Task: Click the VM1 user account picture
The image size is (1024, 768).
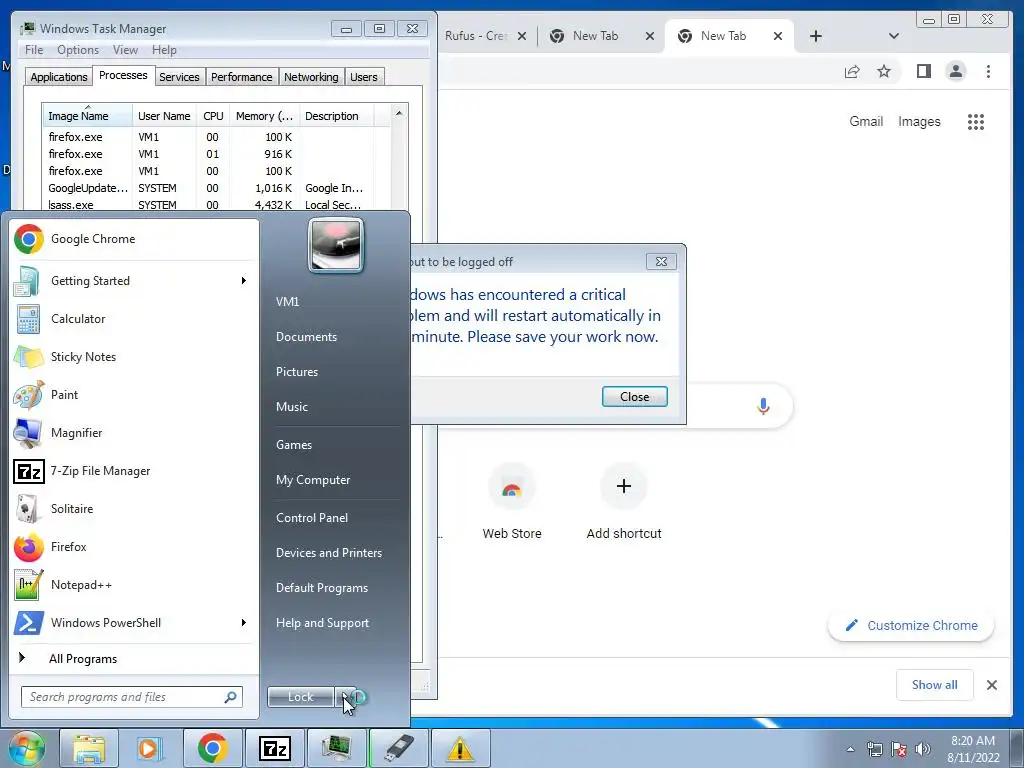Action: click(x=336, y=245)
